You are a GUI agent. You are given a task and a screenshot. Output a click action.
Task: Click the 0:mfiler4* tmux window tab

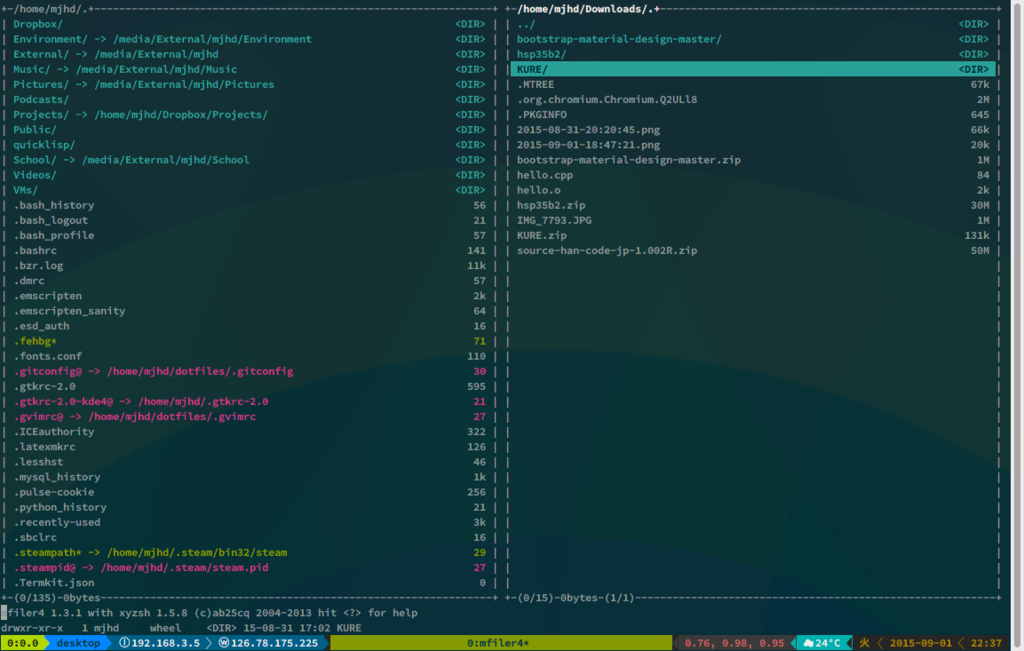498,643
